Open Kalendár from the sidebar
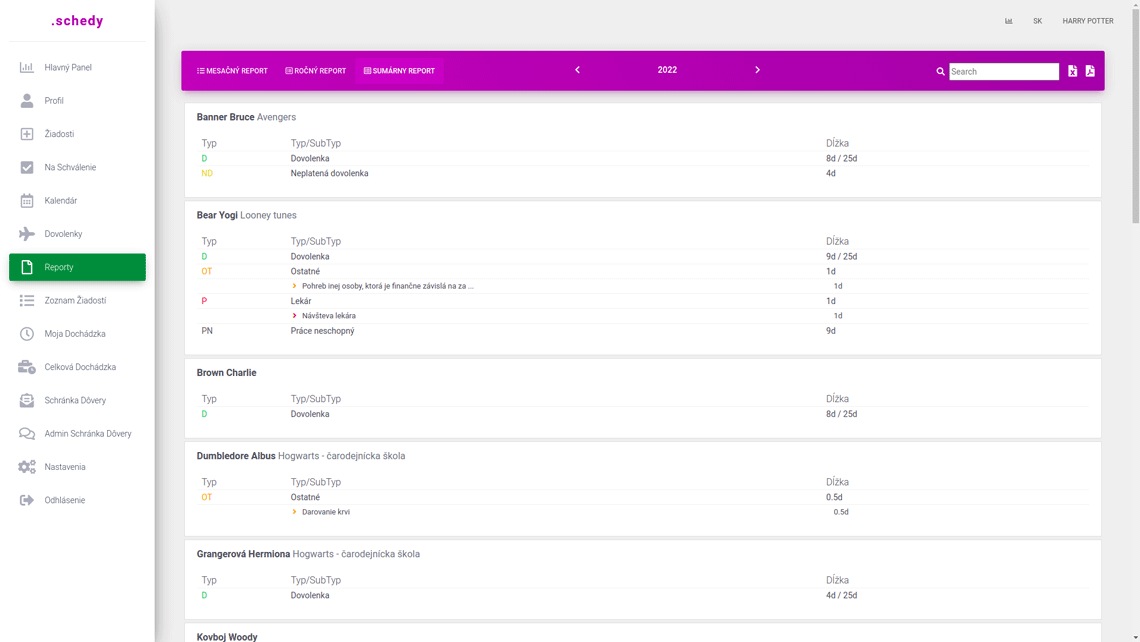 click(60, 201)
